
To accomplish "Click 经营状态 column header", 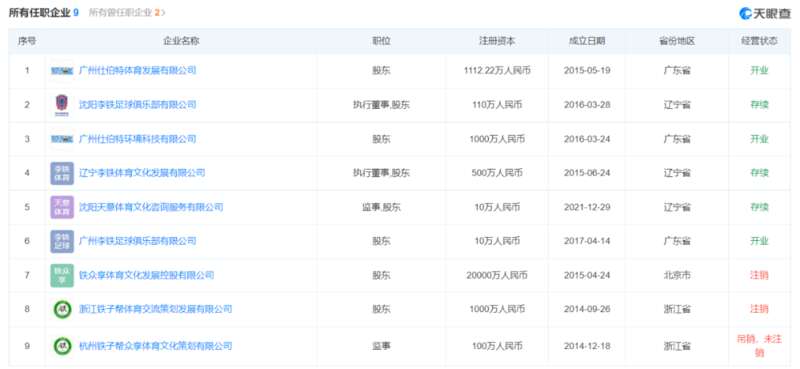I will (x=759, y=41).
